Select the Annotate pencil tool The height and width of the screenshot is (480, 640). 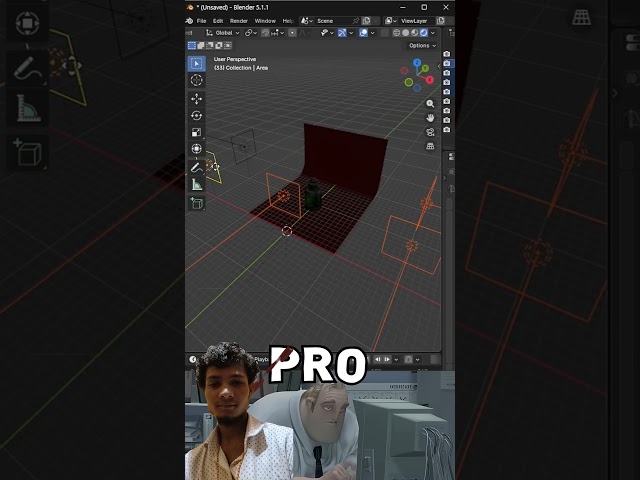pos(196,167)
